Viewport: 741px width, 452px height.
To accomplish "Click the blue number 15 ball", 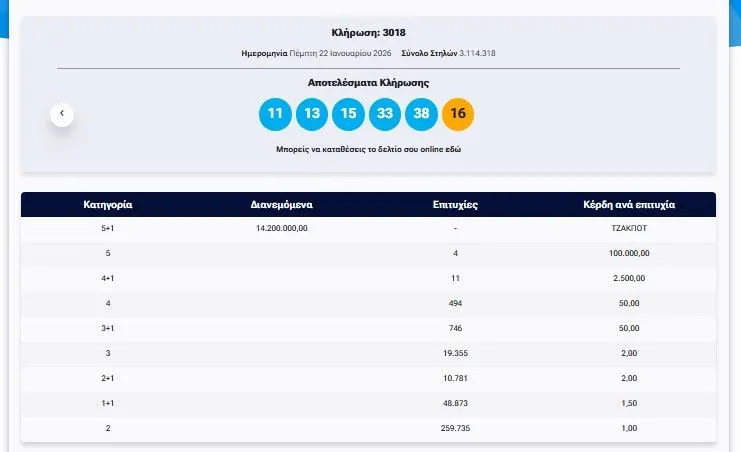I will coord(348,113).
